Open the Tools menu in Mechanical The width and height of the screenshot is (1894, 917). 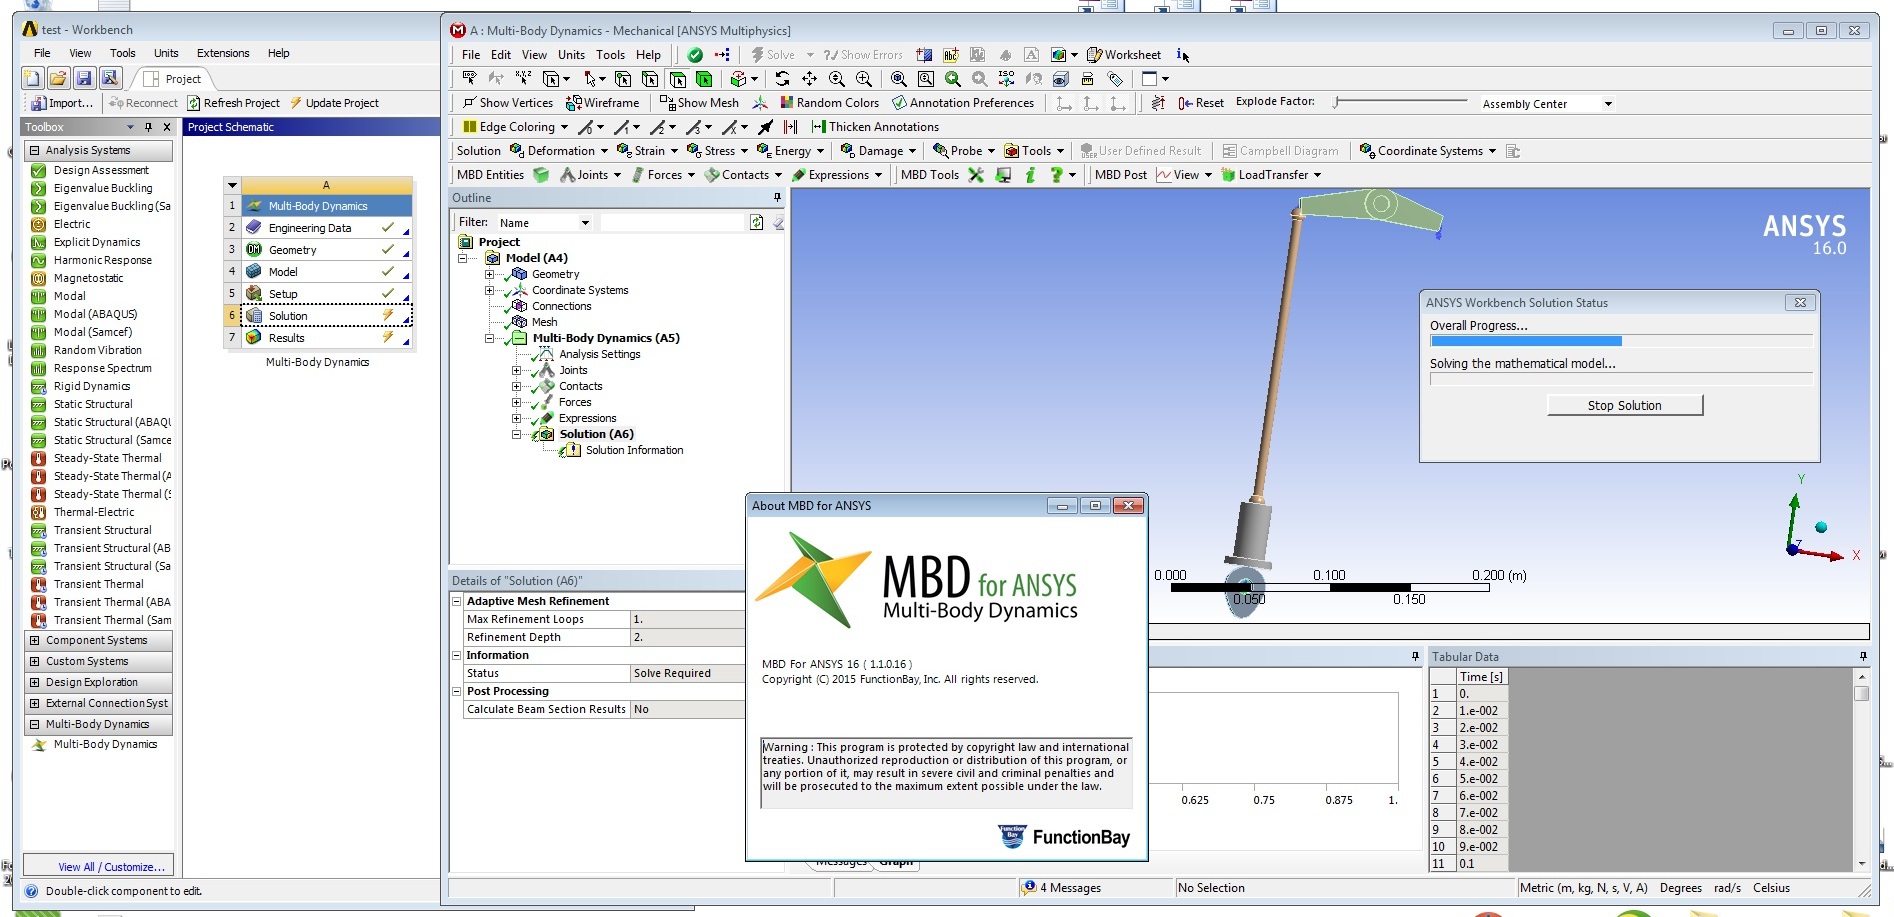610,54
